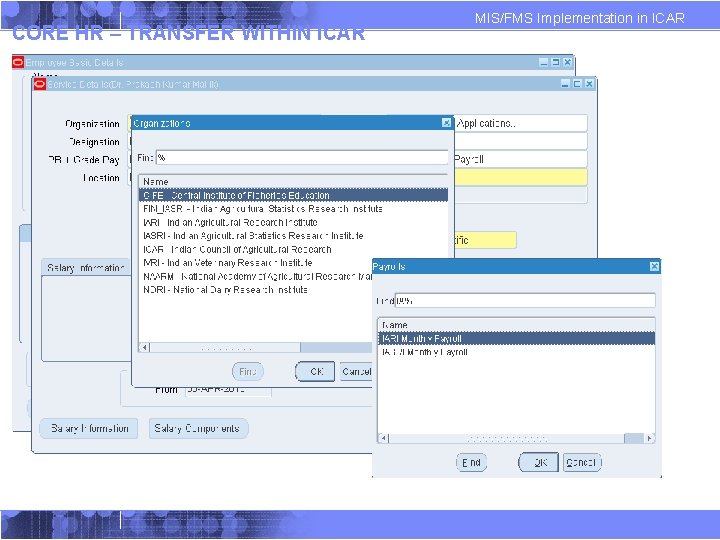The image size is (720, 540).
Task: Maximize the Employee Basic Details window
Action: tap(556, 62)
